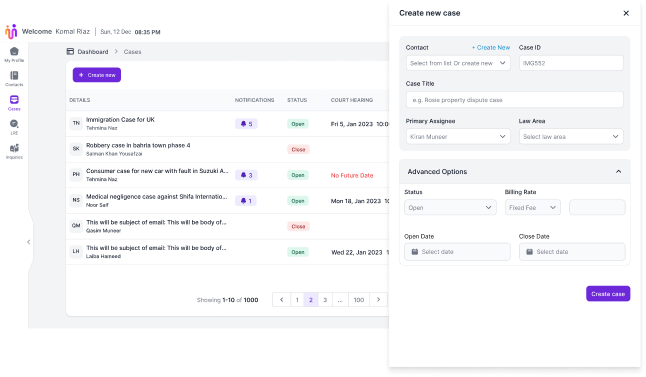Open the Law Area dropdown
The height and width of the screenshot is (377, 646).
click(x=571, y=136)
